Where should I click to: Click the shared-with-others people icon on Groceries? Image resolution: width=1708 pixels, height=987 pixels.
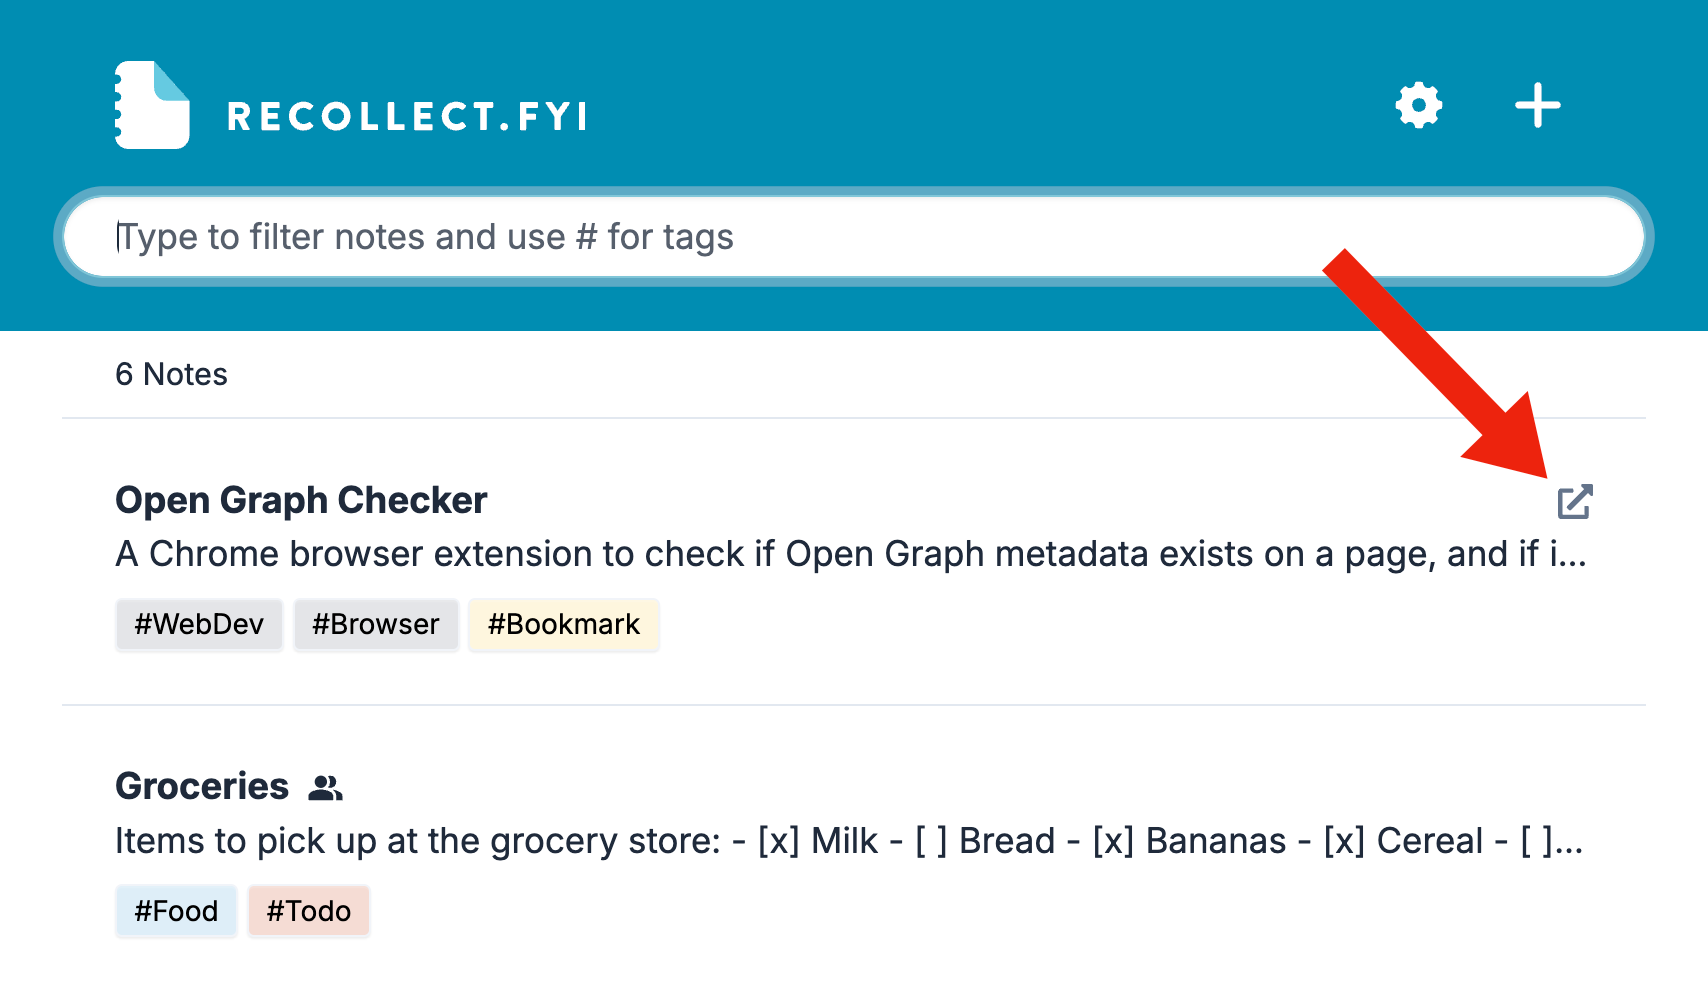pos(327,788)
